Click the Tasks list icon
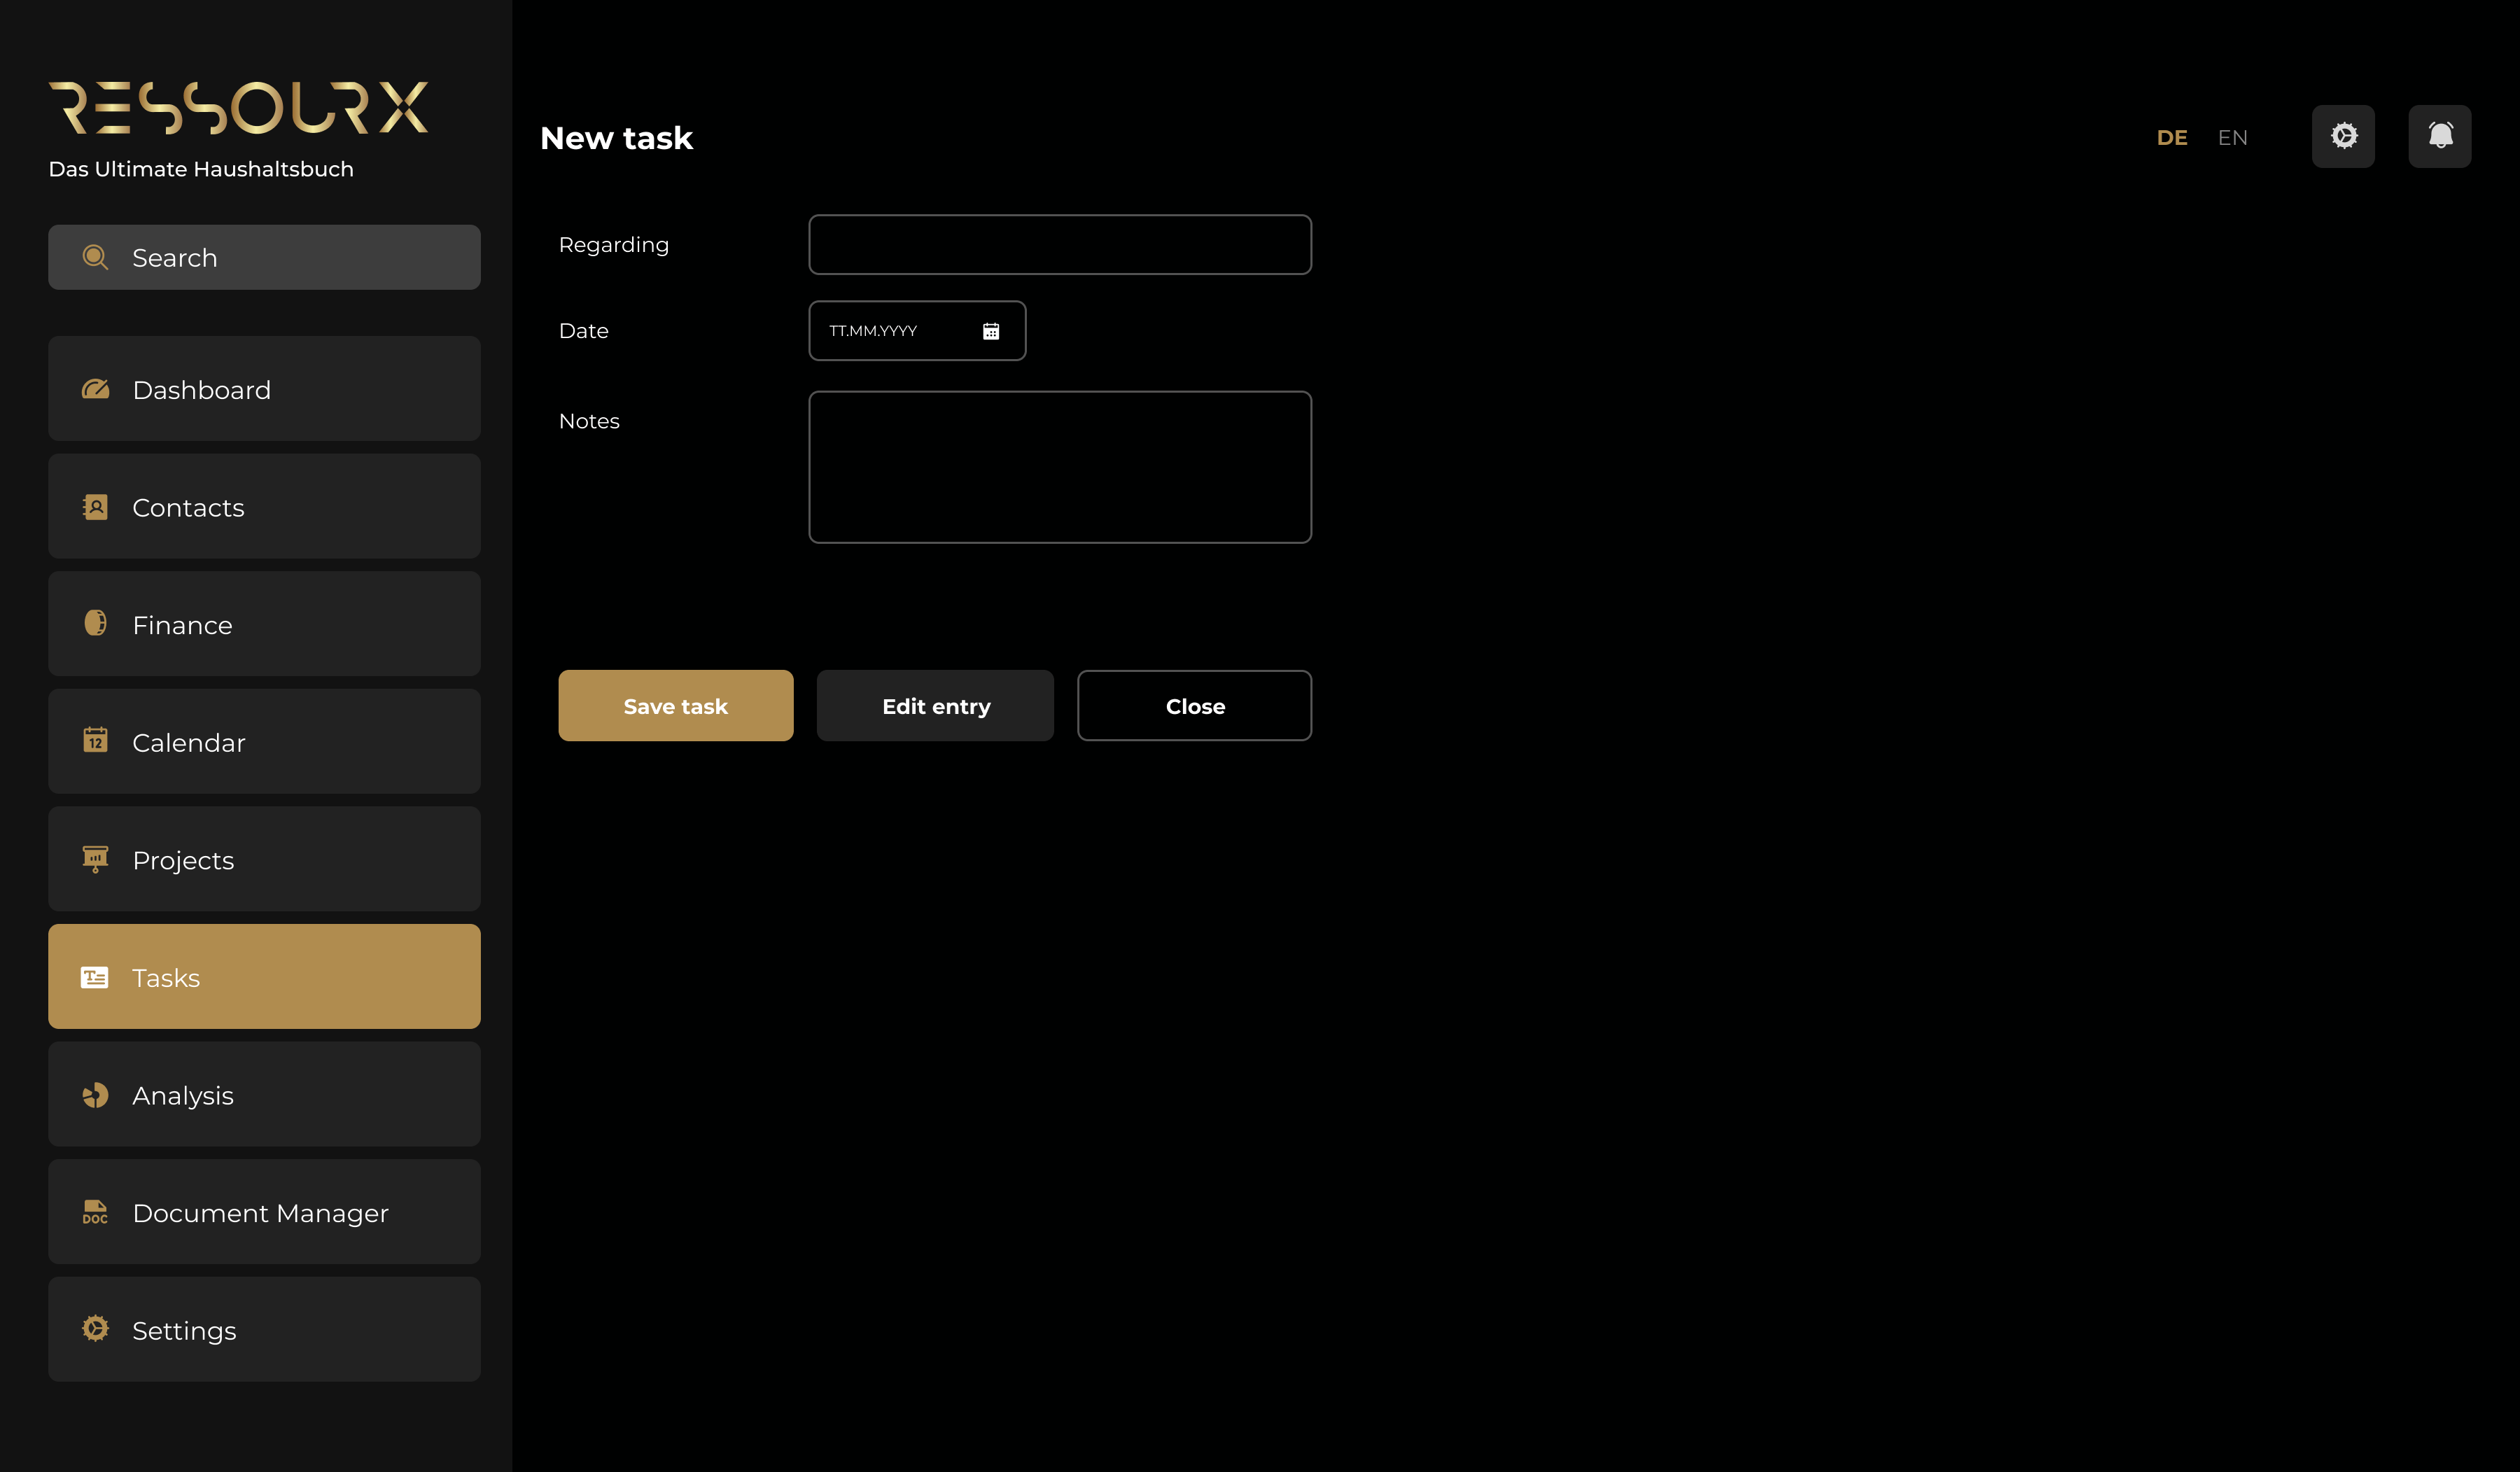 click(x=95, y=977)
